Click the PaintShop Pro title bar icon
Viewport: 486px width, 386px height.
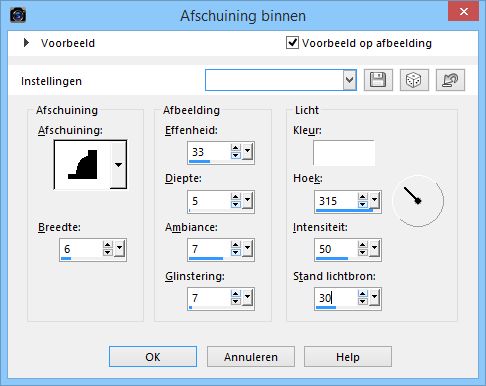tap(18, 15)
